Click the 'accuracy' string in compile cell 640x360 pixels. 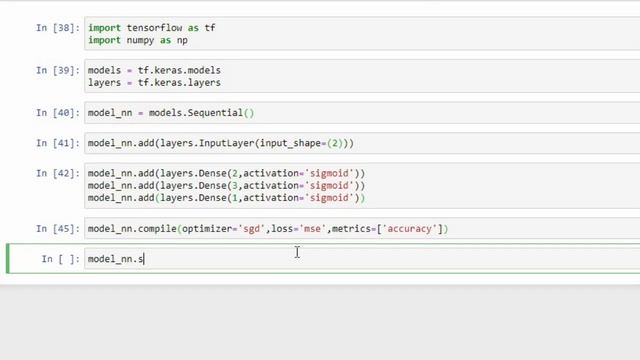pyautogui.click(x=409, y=229)
